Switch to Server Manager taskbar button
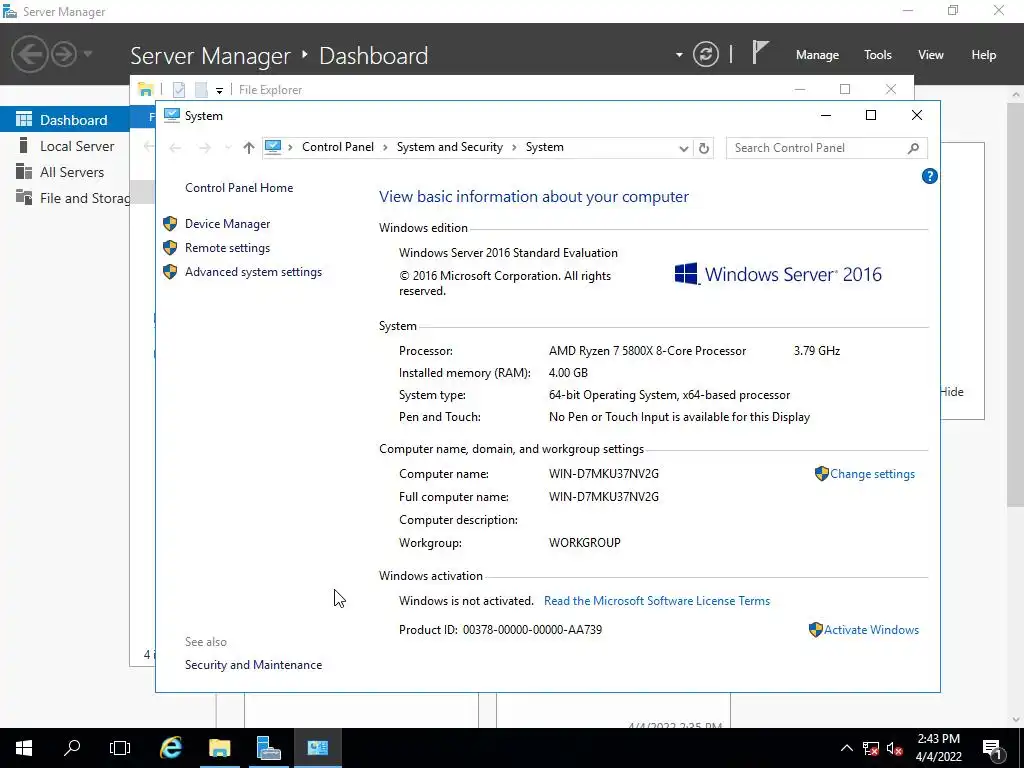The height and width of the screenshot is (768, 1024). point(268,748)
